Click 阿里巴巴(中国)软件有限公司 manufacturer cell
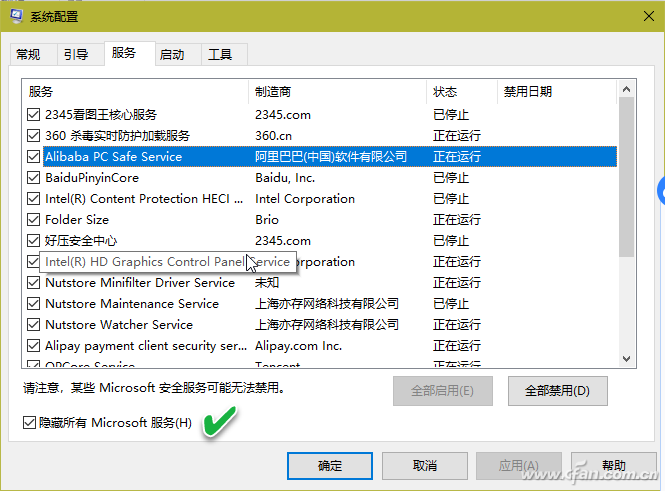Image resolution: width=665 pixels, height=491 pixels. point(331,156)
